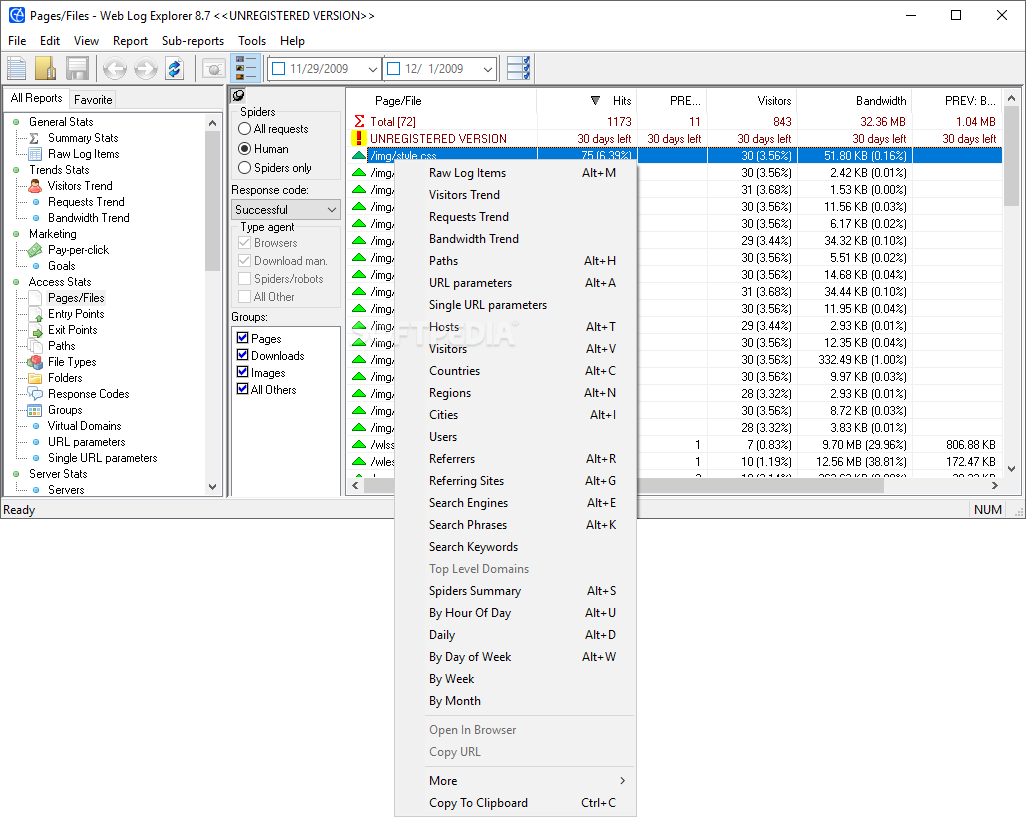This screenshot has width=1026, height=817.
Task: Collapse the Access Stats tree node
Action: pos(16,282)
